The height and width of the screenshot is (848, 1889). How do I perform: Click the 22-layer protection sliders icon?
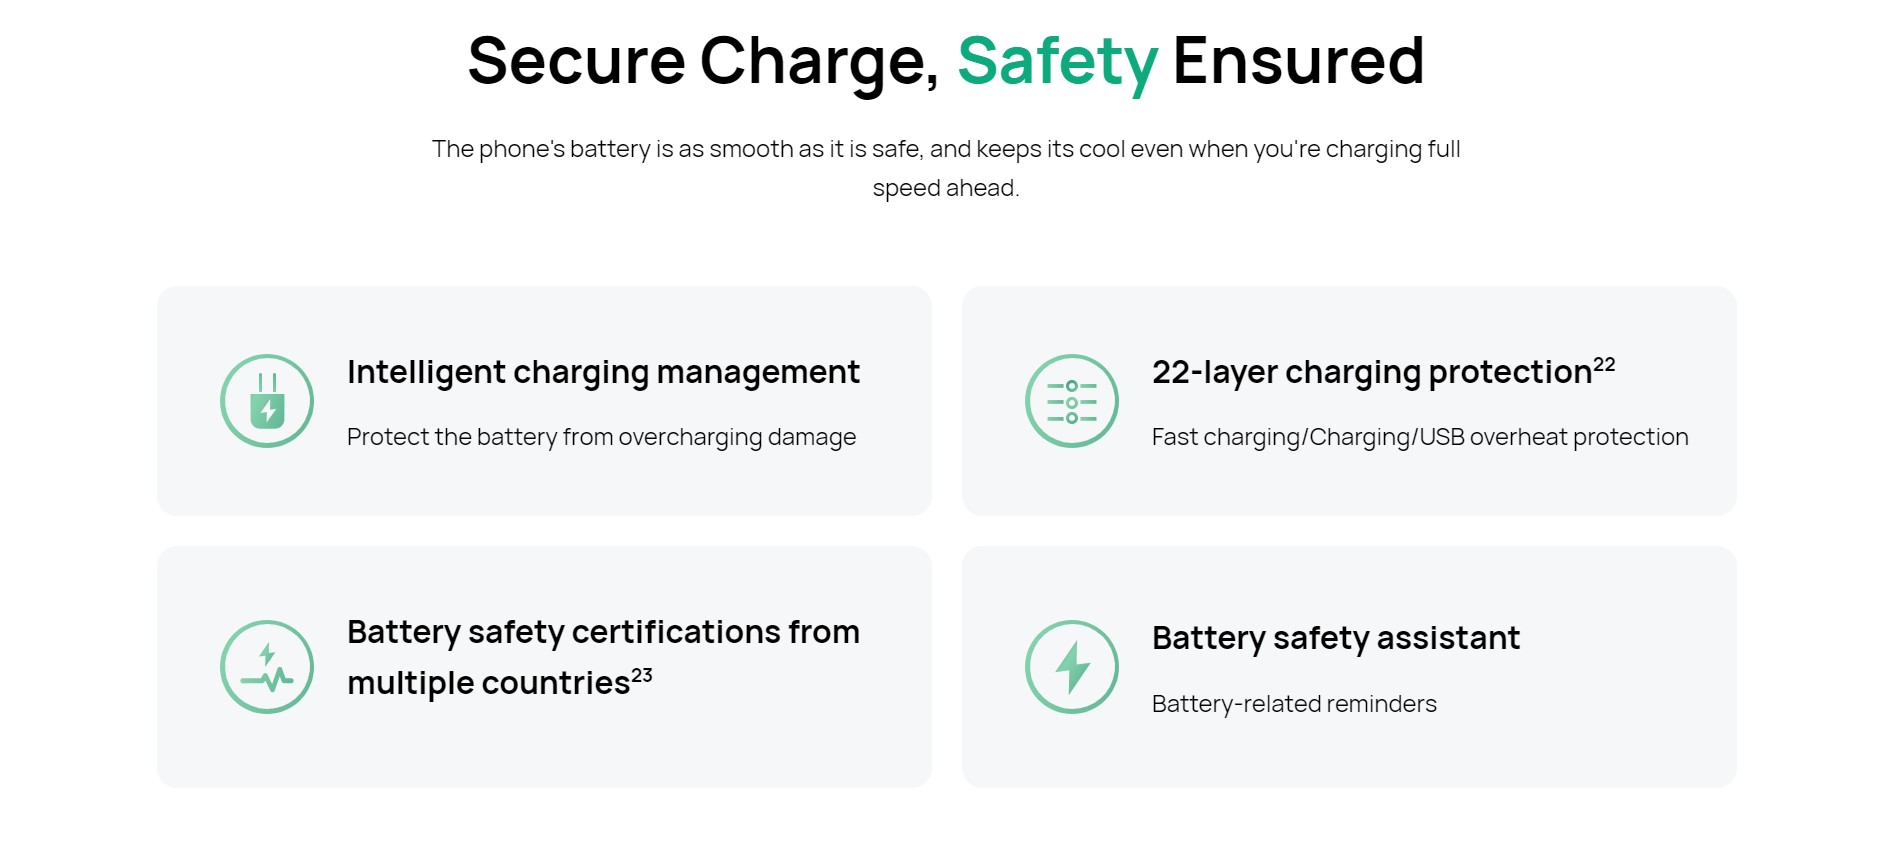coord(1071,401)
